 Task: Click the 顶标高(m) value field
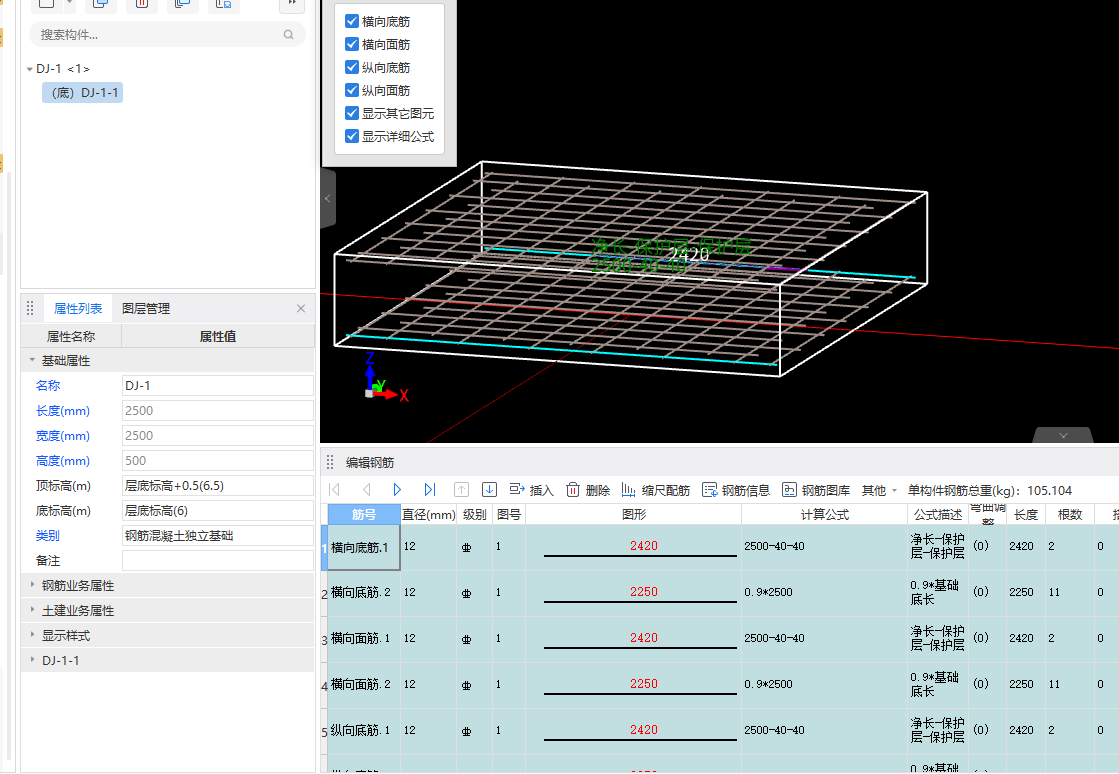point(218,486)
